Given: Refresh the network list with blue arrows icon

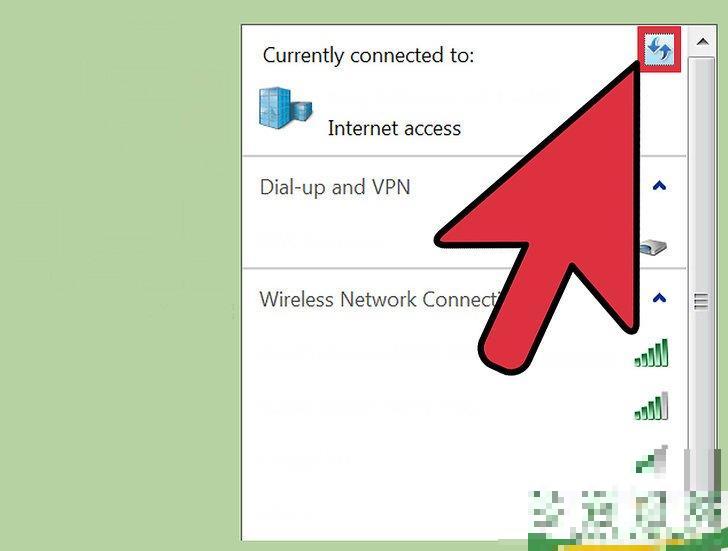Looking at the screenshot, I should 659,49.
